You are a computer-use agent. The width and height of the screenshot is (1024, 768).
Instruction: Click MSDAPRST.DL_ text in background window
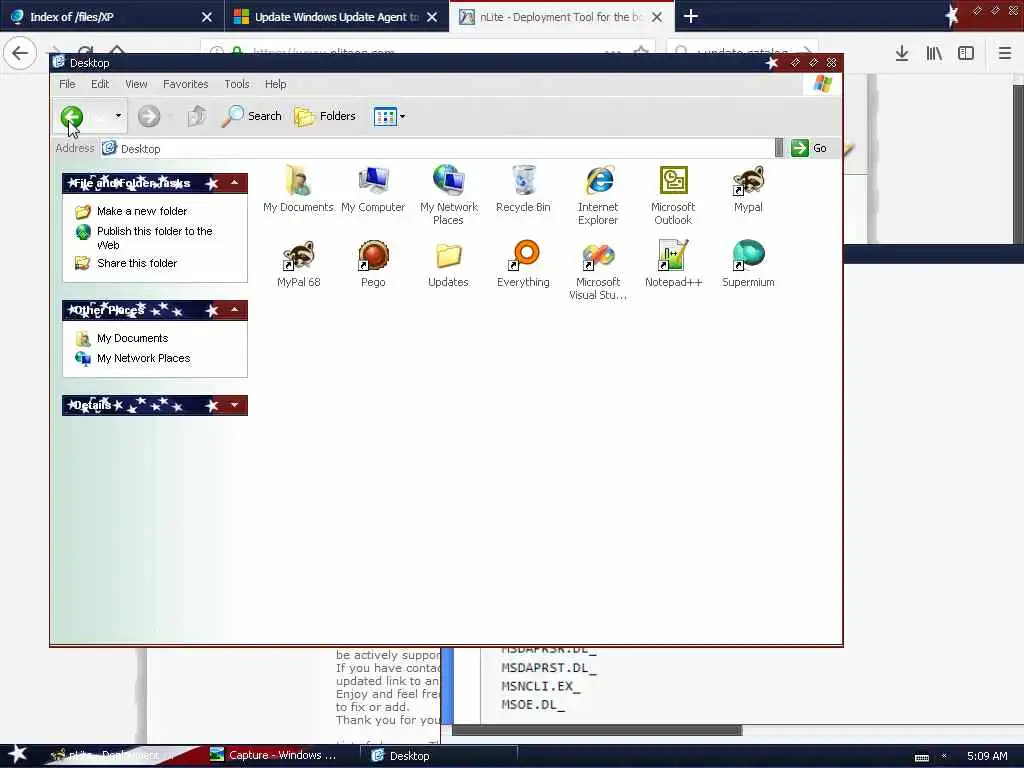click(x=549, y=668)
